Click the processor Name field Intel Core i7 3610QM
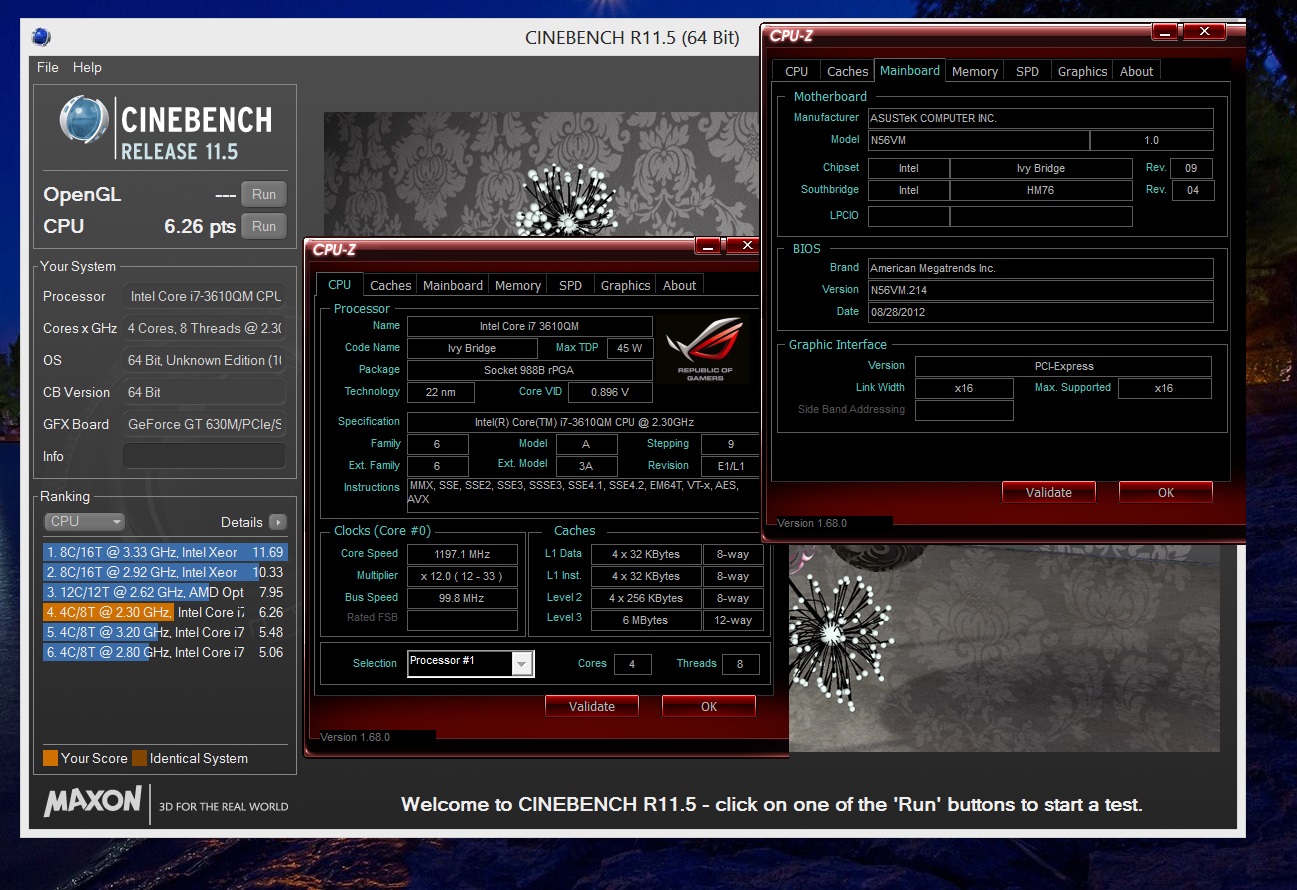 (530, 326)
